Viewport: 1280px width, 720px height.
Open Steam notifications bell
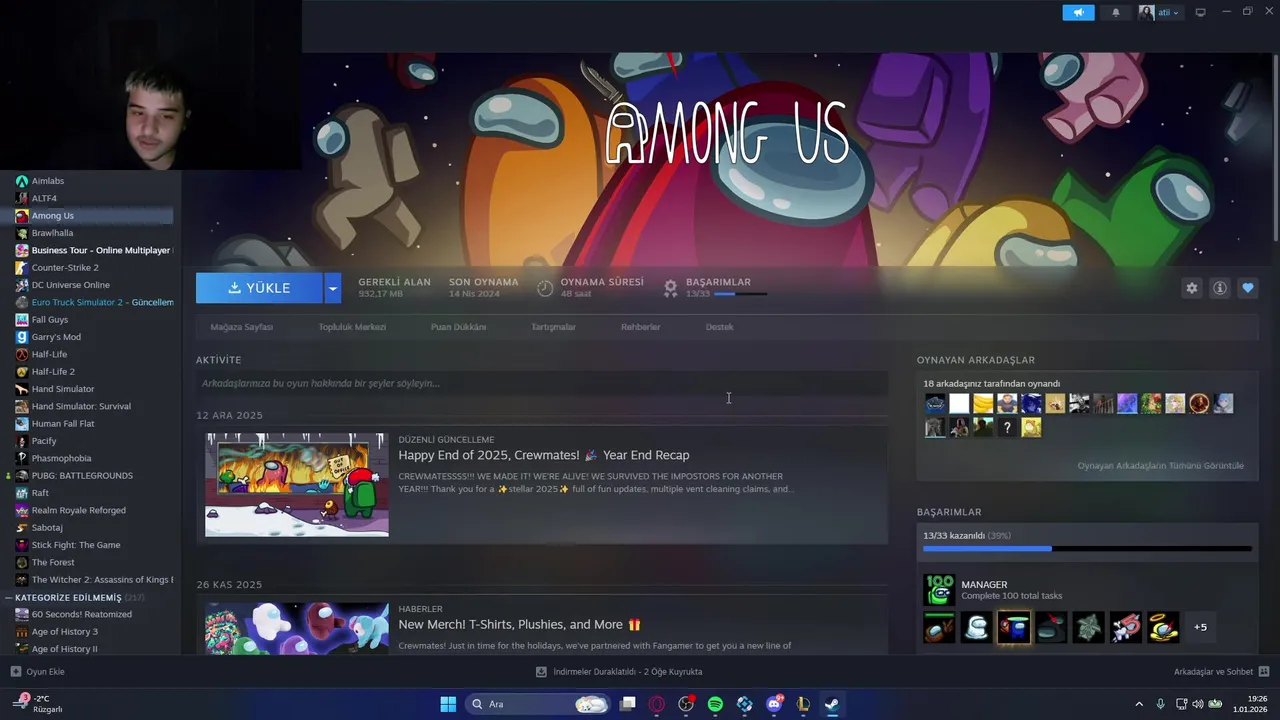(1116, 12)
